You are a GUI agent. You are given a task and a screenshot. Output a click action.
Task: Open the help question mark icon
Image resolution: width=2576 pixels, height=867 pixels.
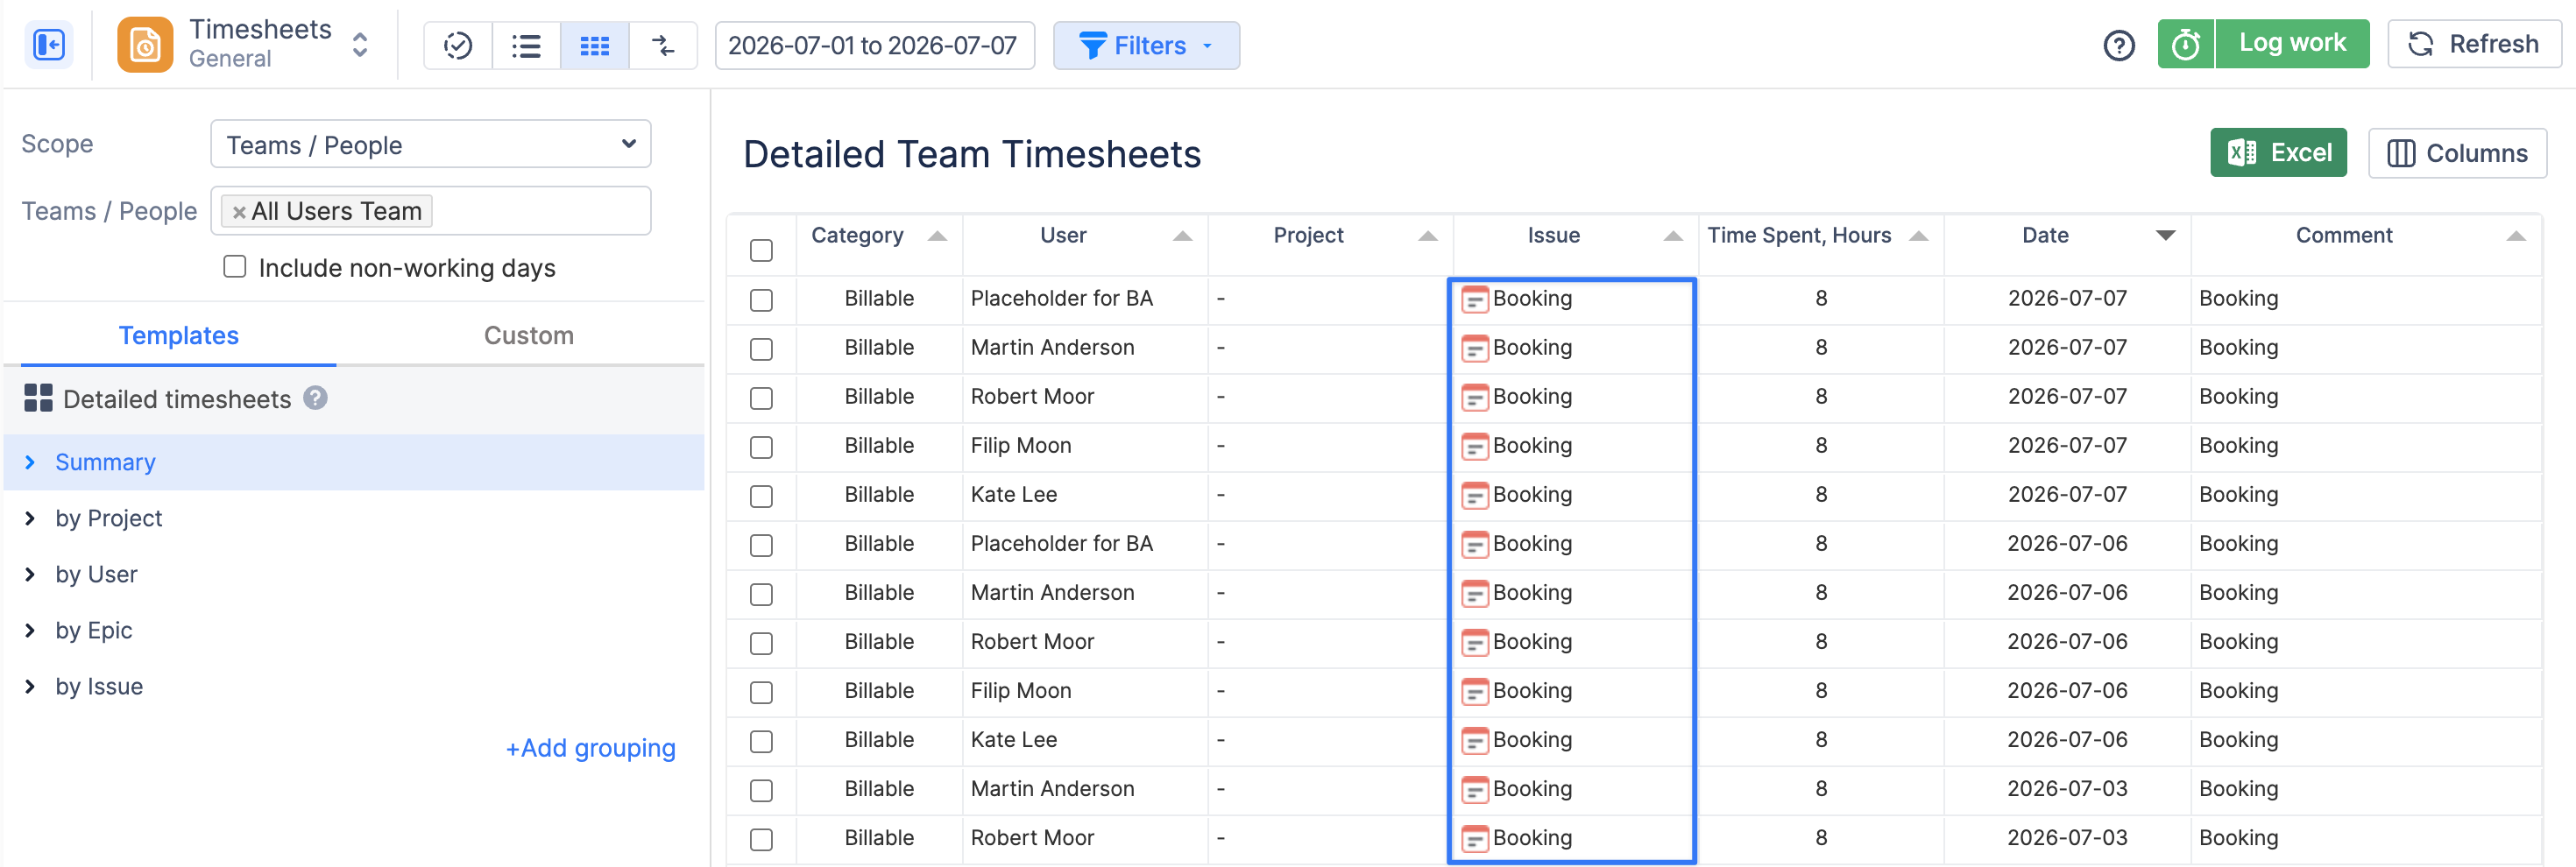click(x=2118, y=45)
